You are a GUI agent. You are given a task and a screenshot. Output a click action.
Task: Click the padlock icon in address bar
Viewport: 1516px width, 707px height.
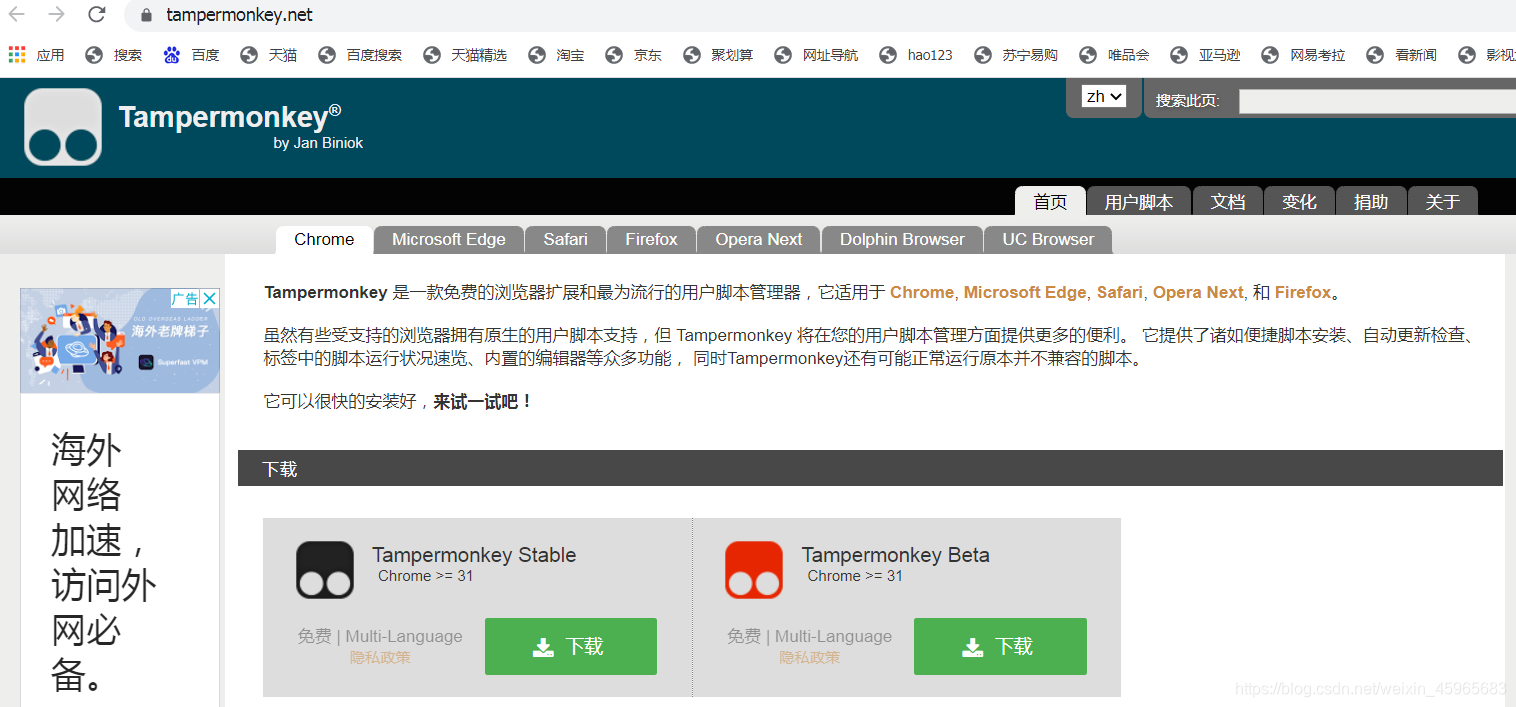coord(147,15)
